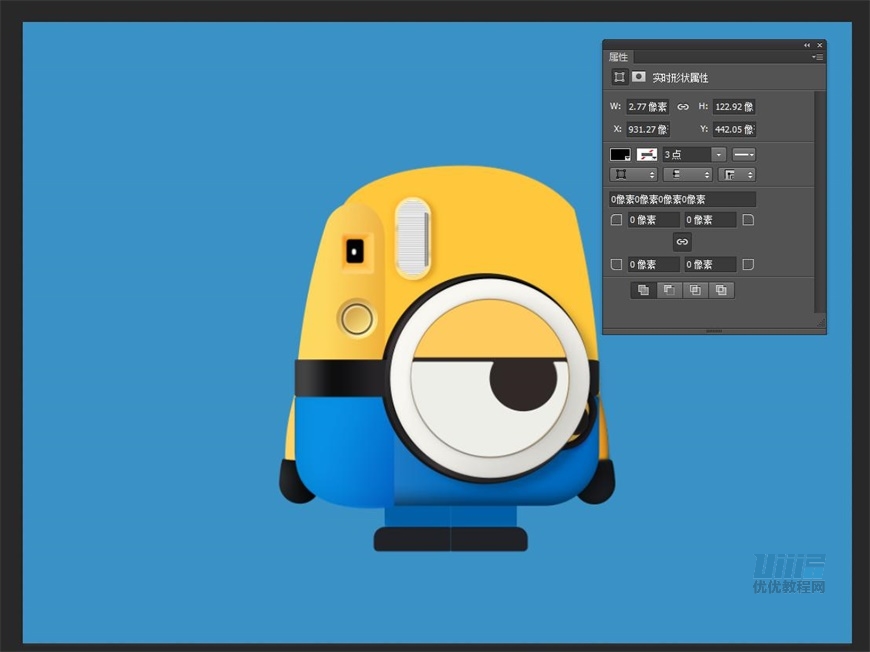Collapse the panel with the double-arrow icon
Screen dimensions: 870x652
[x=807, y=45]
